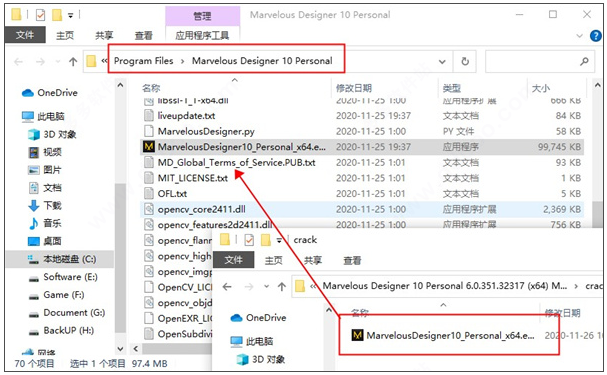The width and height of the screenshot is (607, 375).
Task: Select Document (G:) drive
Action: 67,312
